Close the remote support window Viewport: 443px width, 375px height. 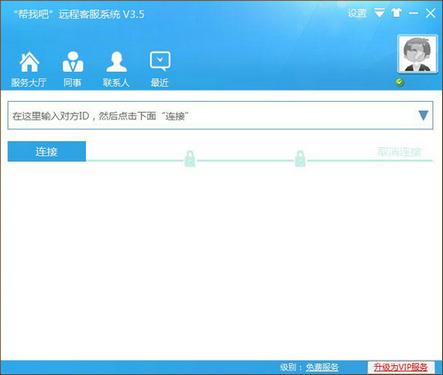(430, 13)
